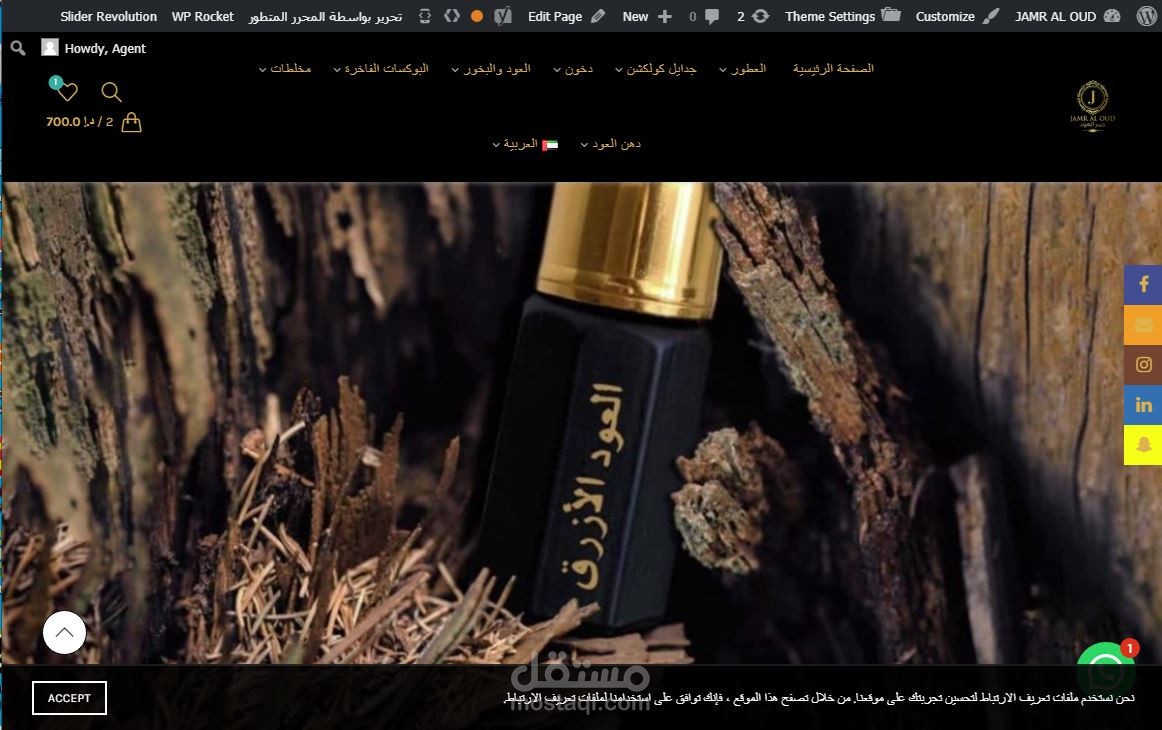Click the Howdy, Agent avatar

[50, 48]
